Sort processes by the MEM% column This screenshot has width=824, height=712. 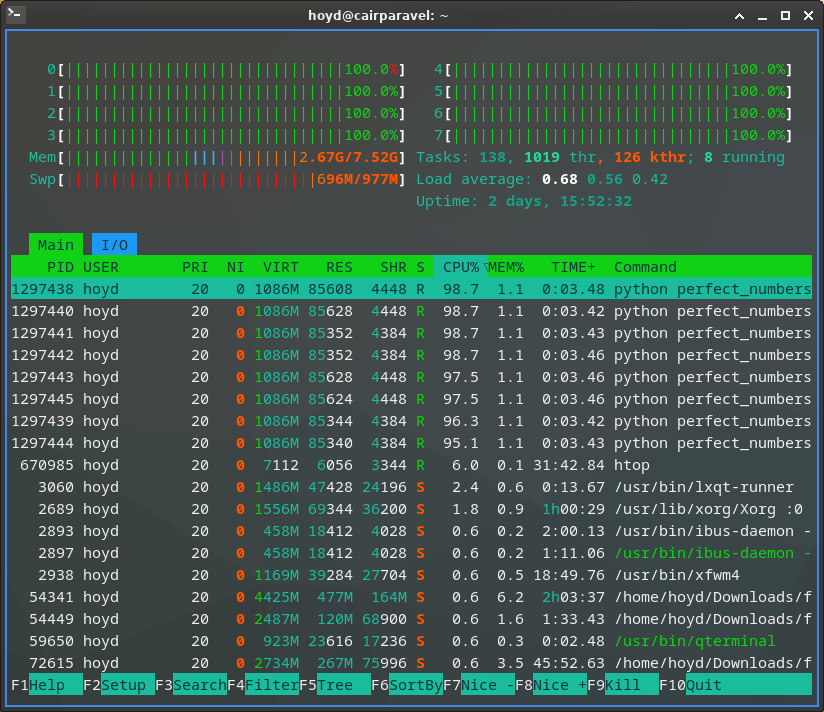point(508,267)
